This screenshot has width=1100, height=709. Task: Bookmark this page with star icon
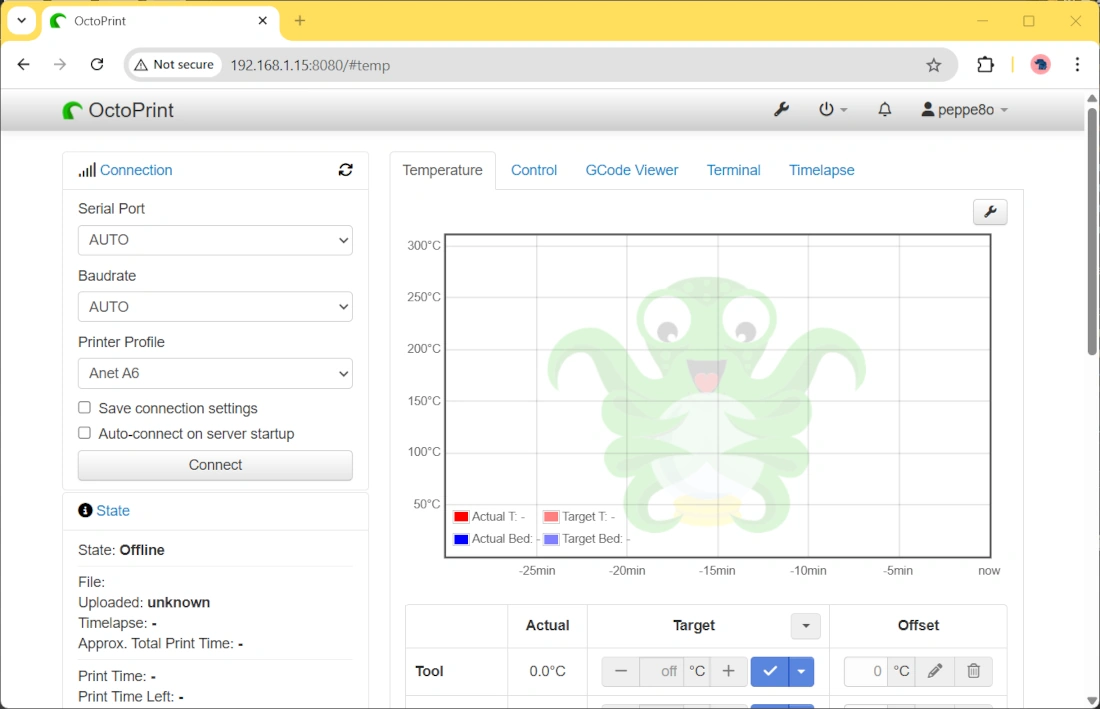[933, 65]
